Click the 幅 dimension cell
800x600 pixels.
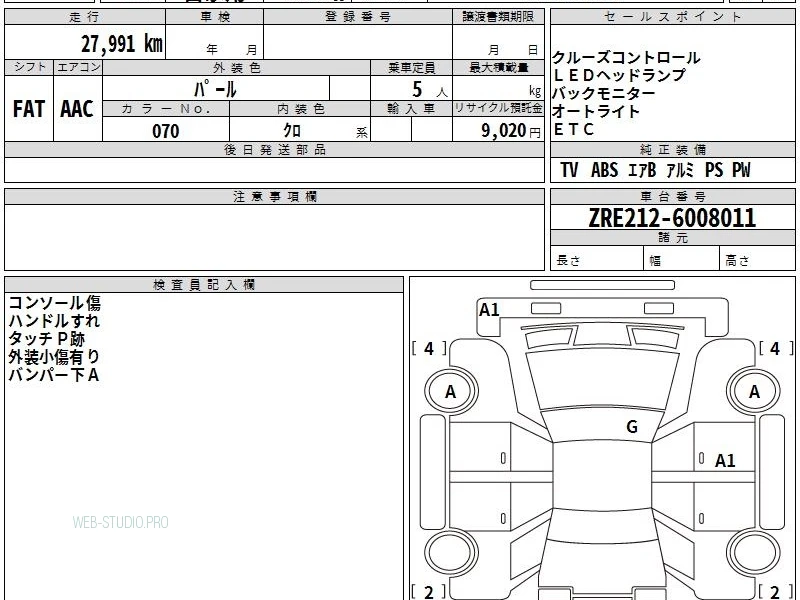pos(682,259)
